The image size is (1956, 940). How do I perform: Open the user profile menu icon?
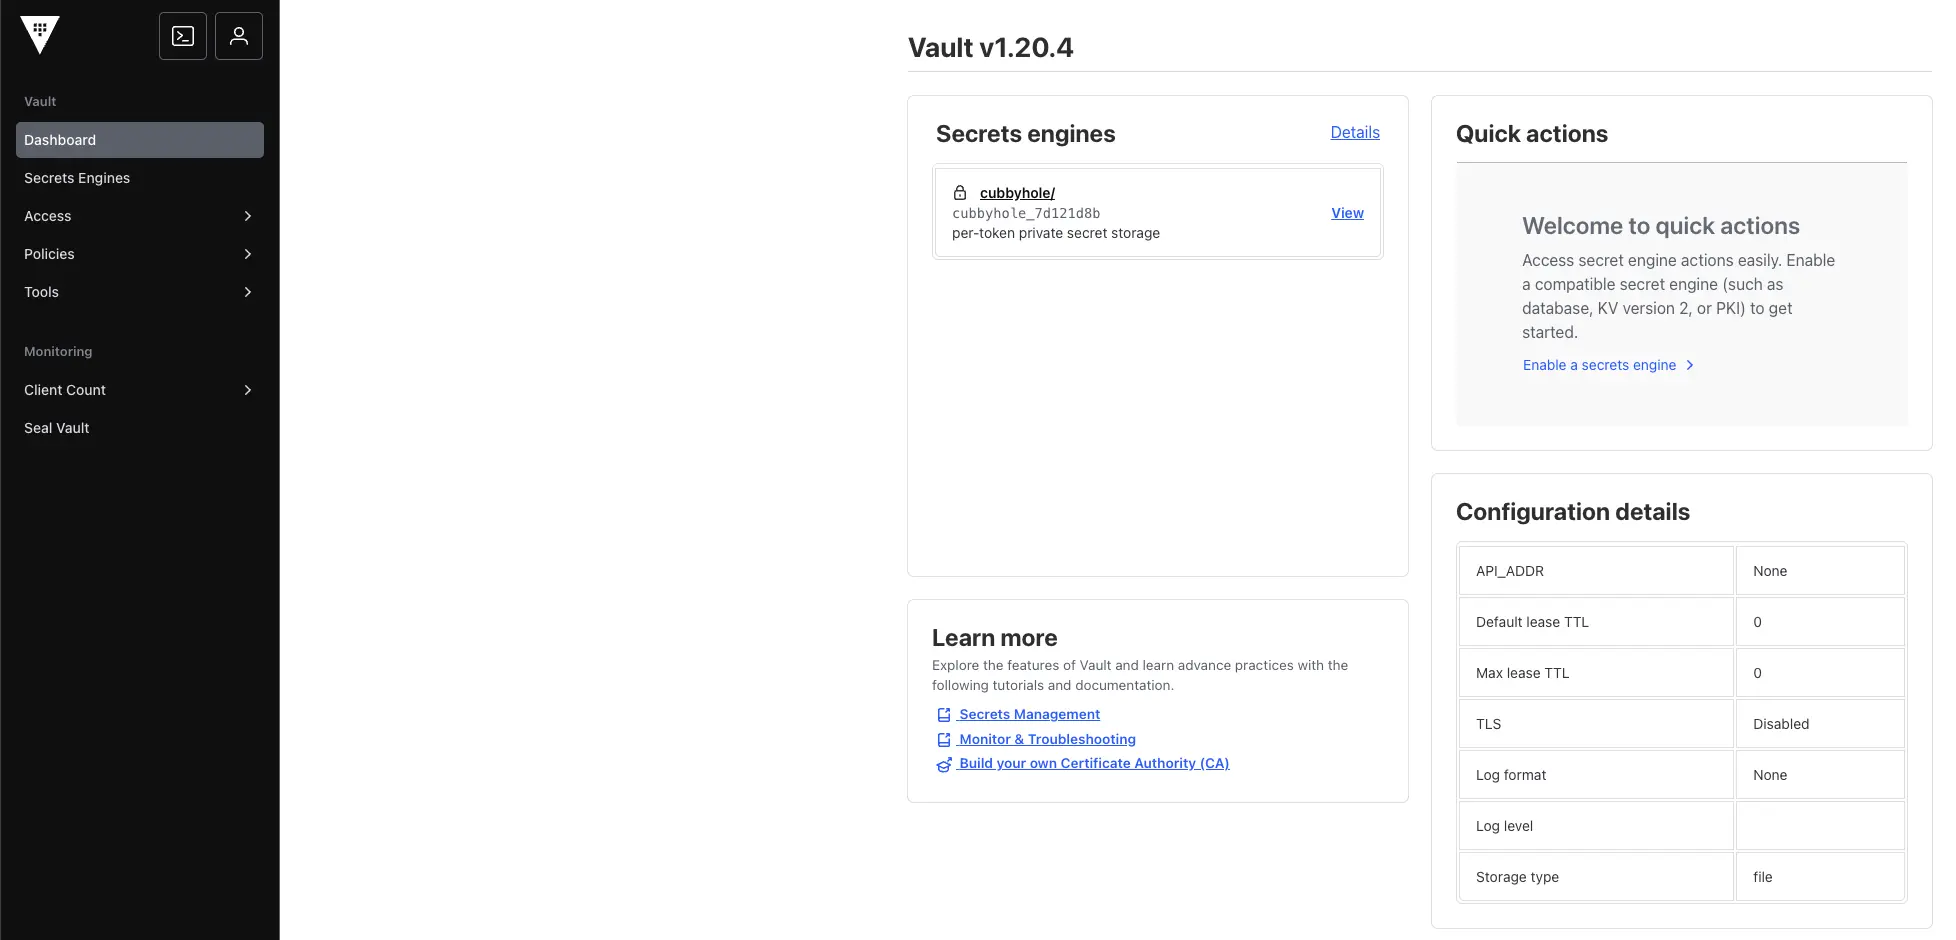click(239, 36)
